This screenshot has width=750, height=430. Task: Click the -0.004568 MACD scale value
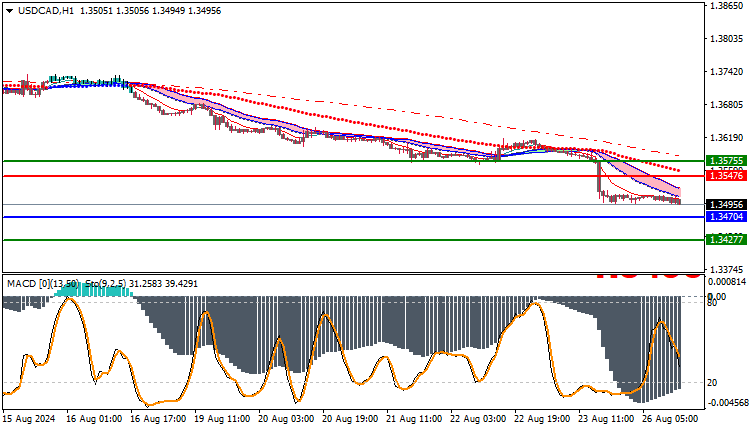pos(727,403)
